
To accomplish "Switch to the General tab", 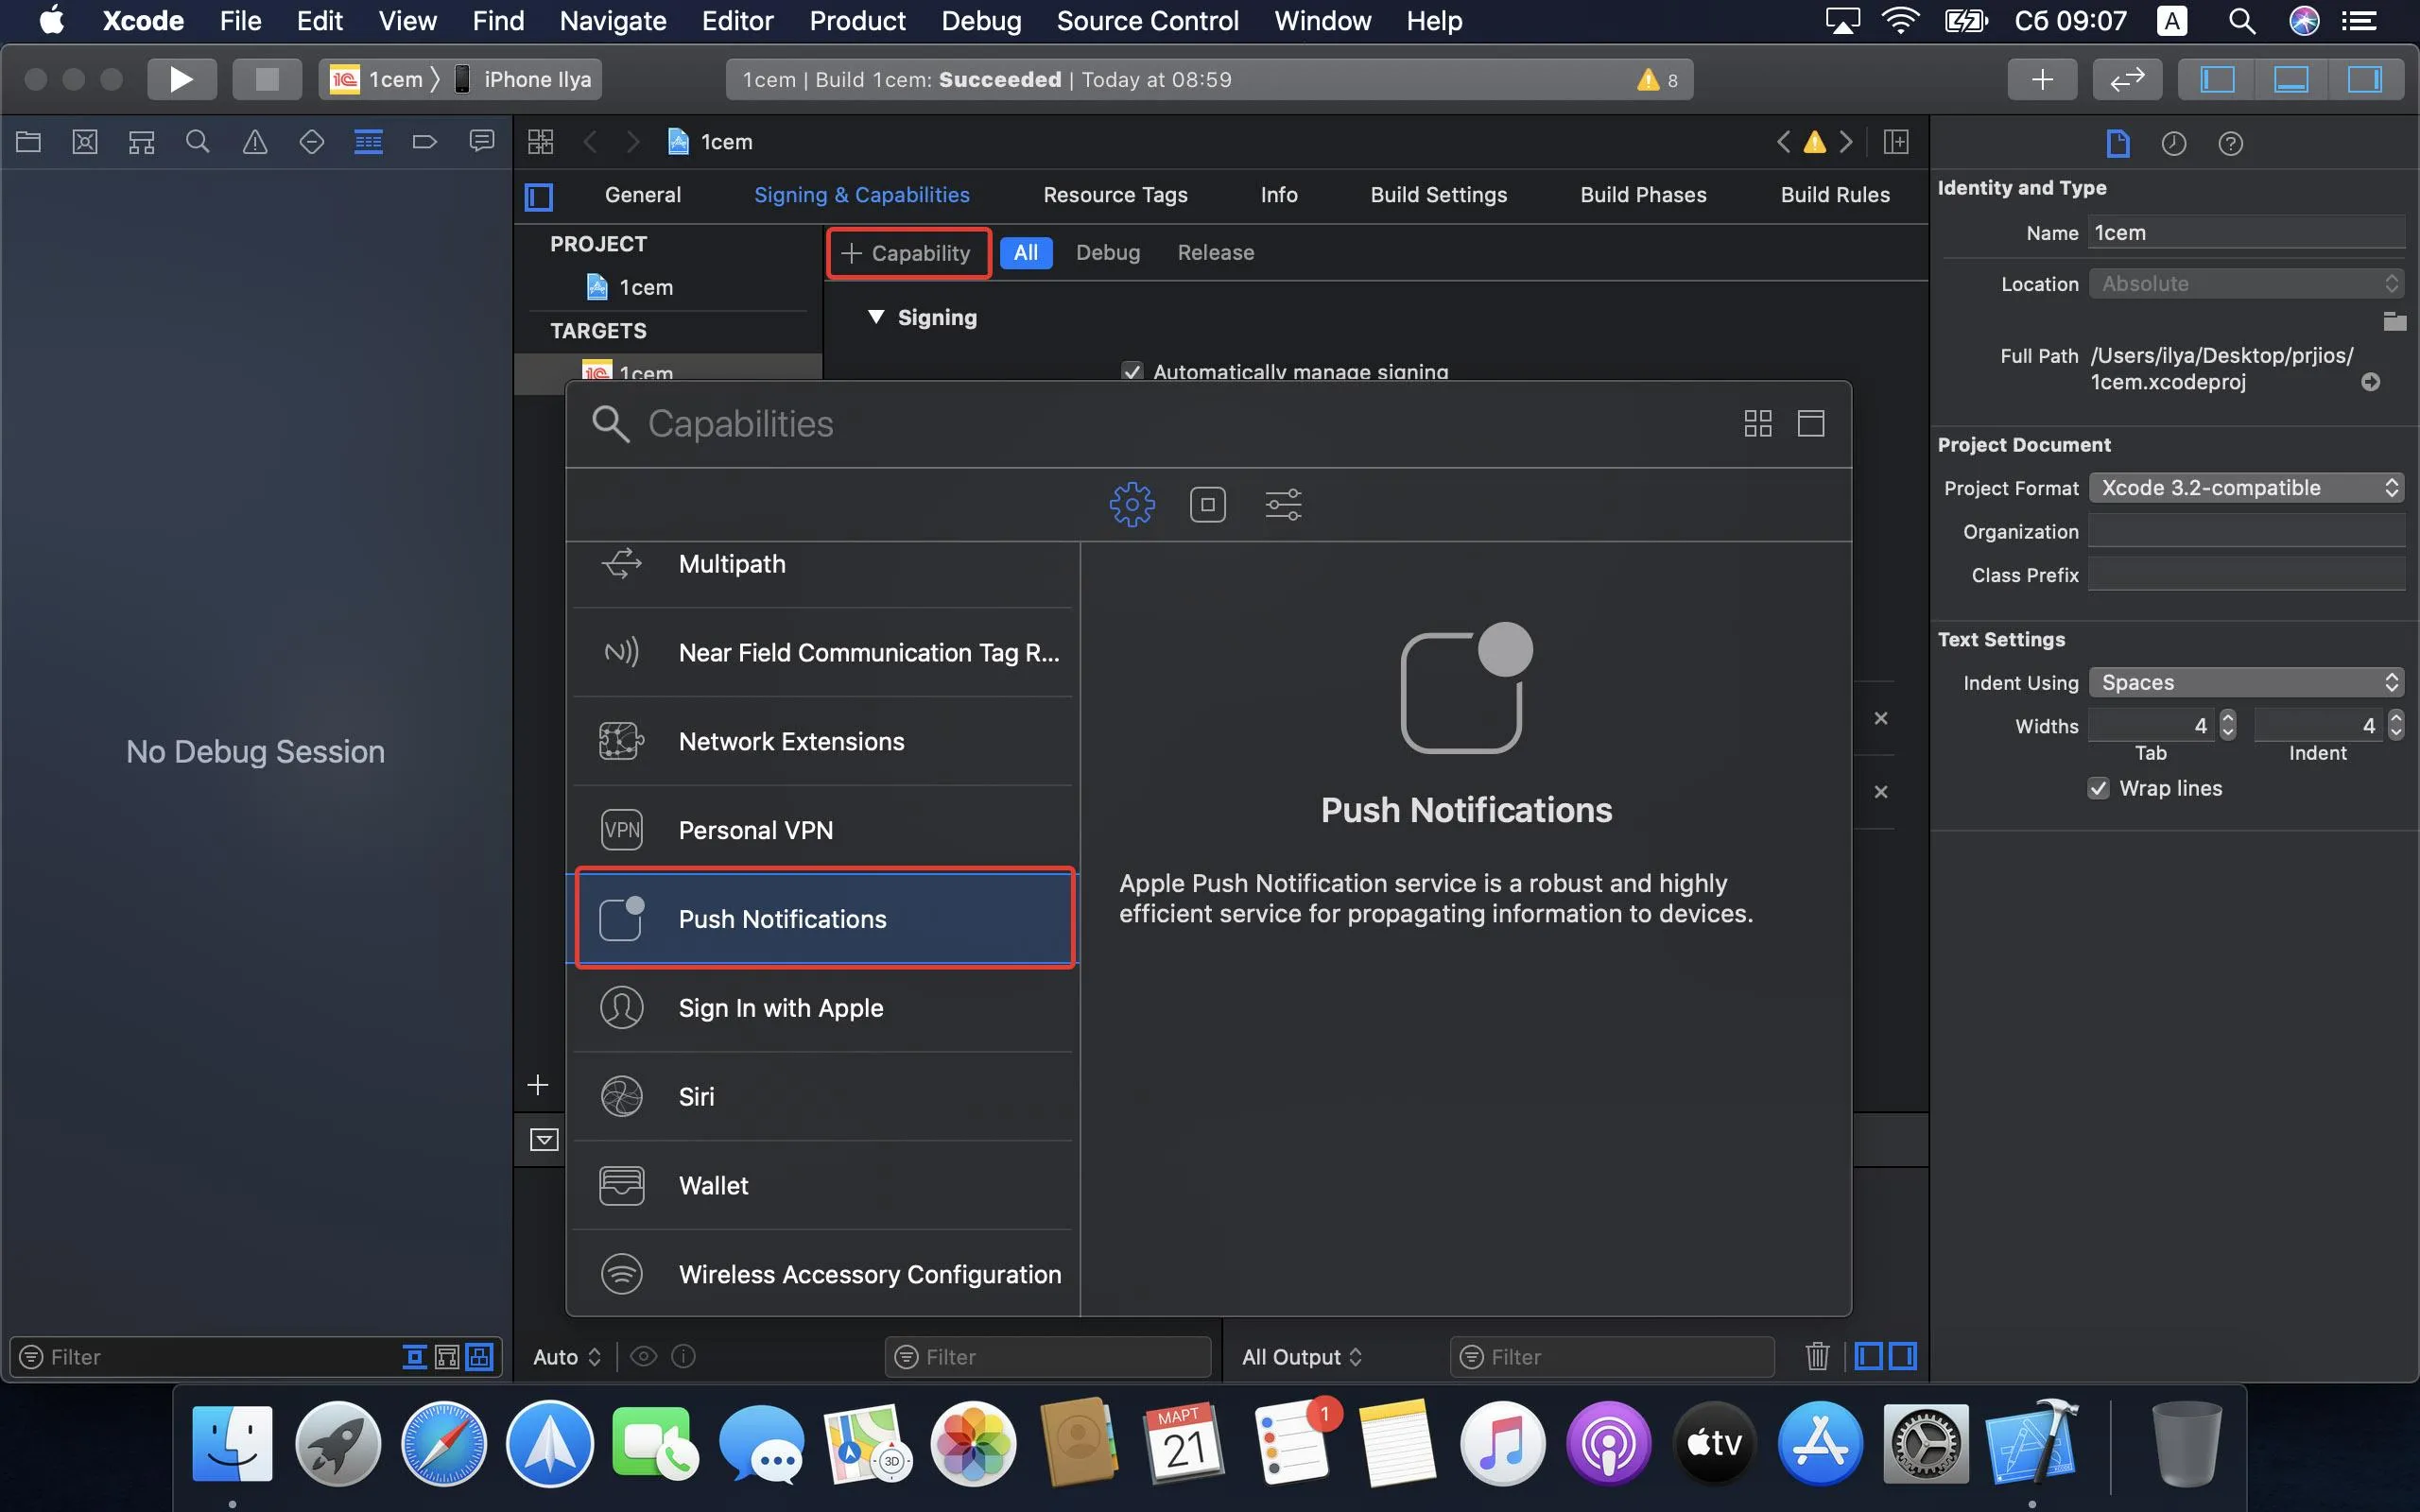I will point(642,195).
